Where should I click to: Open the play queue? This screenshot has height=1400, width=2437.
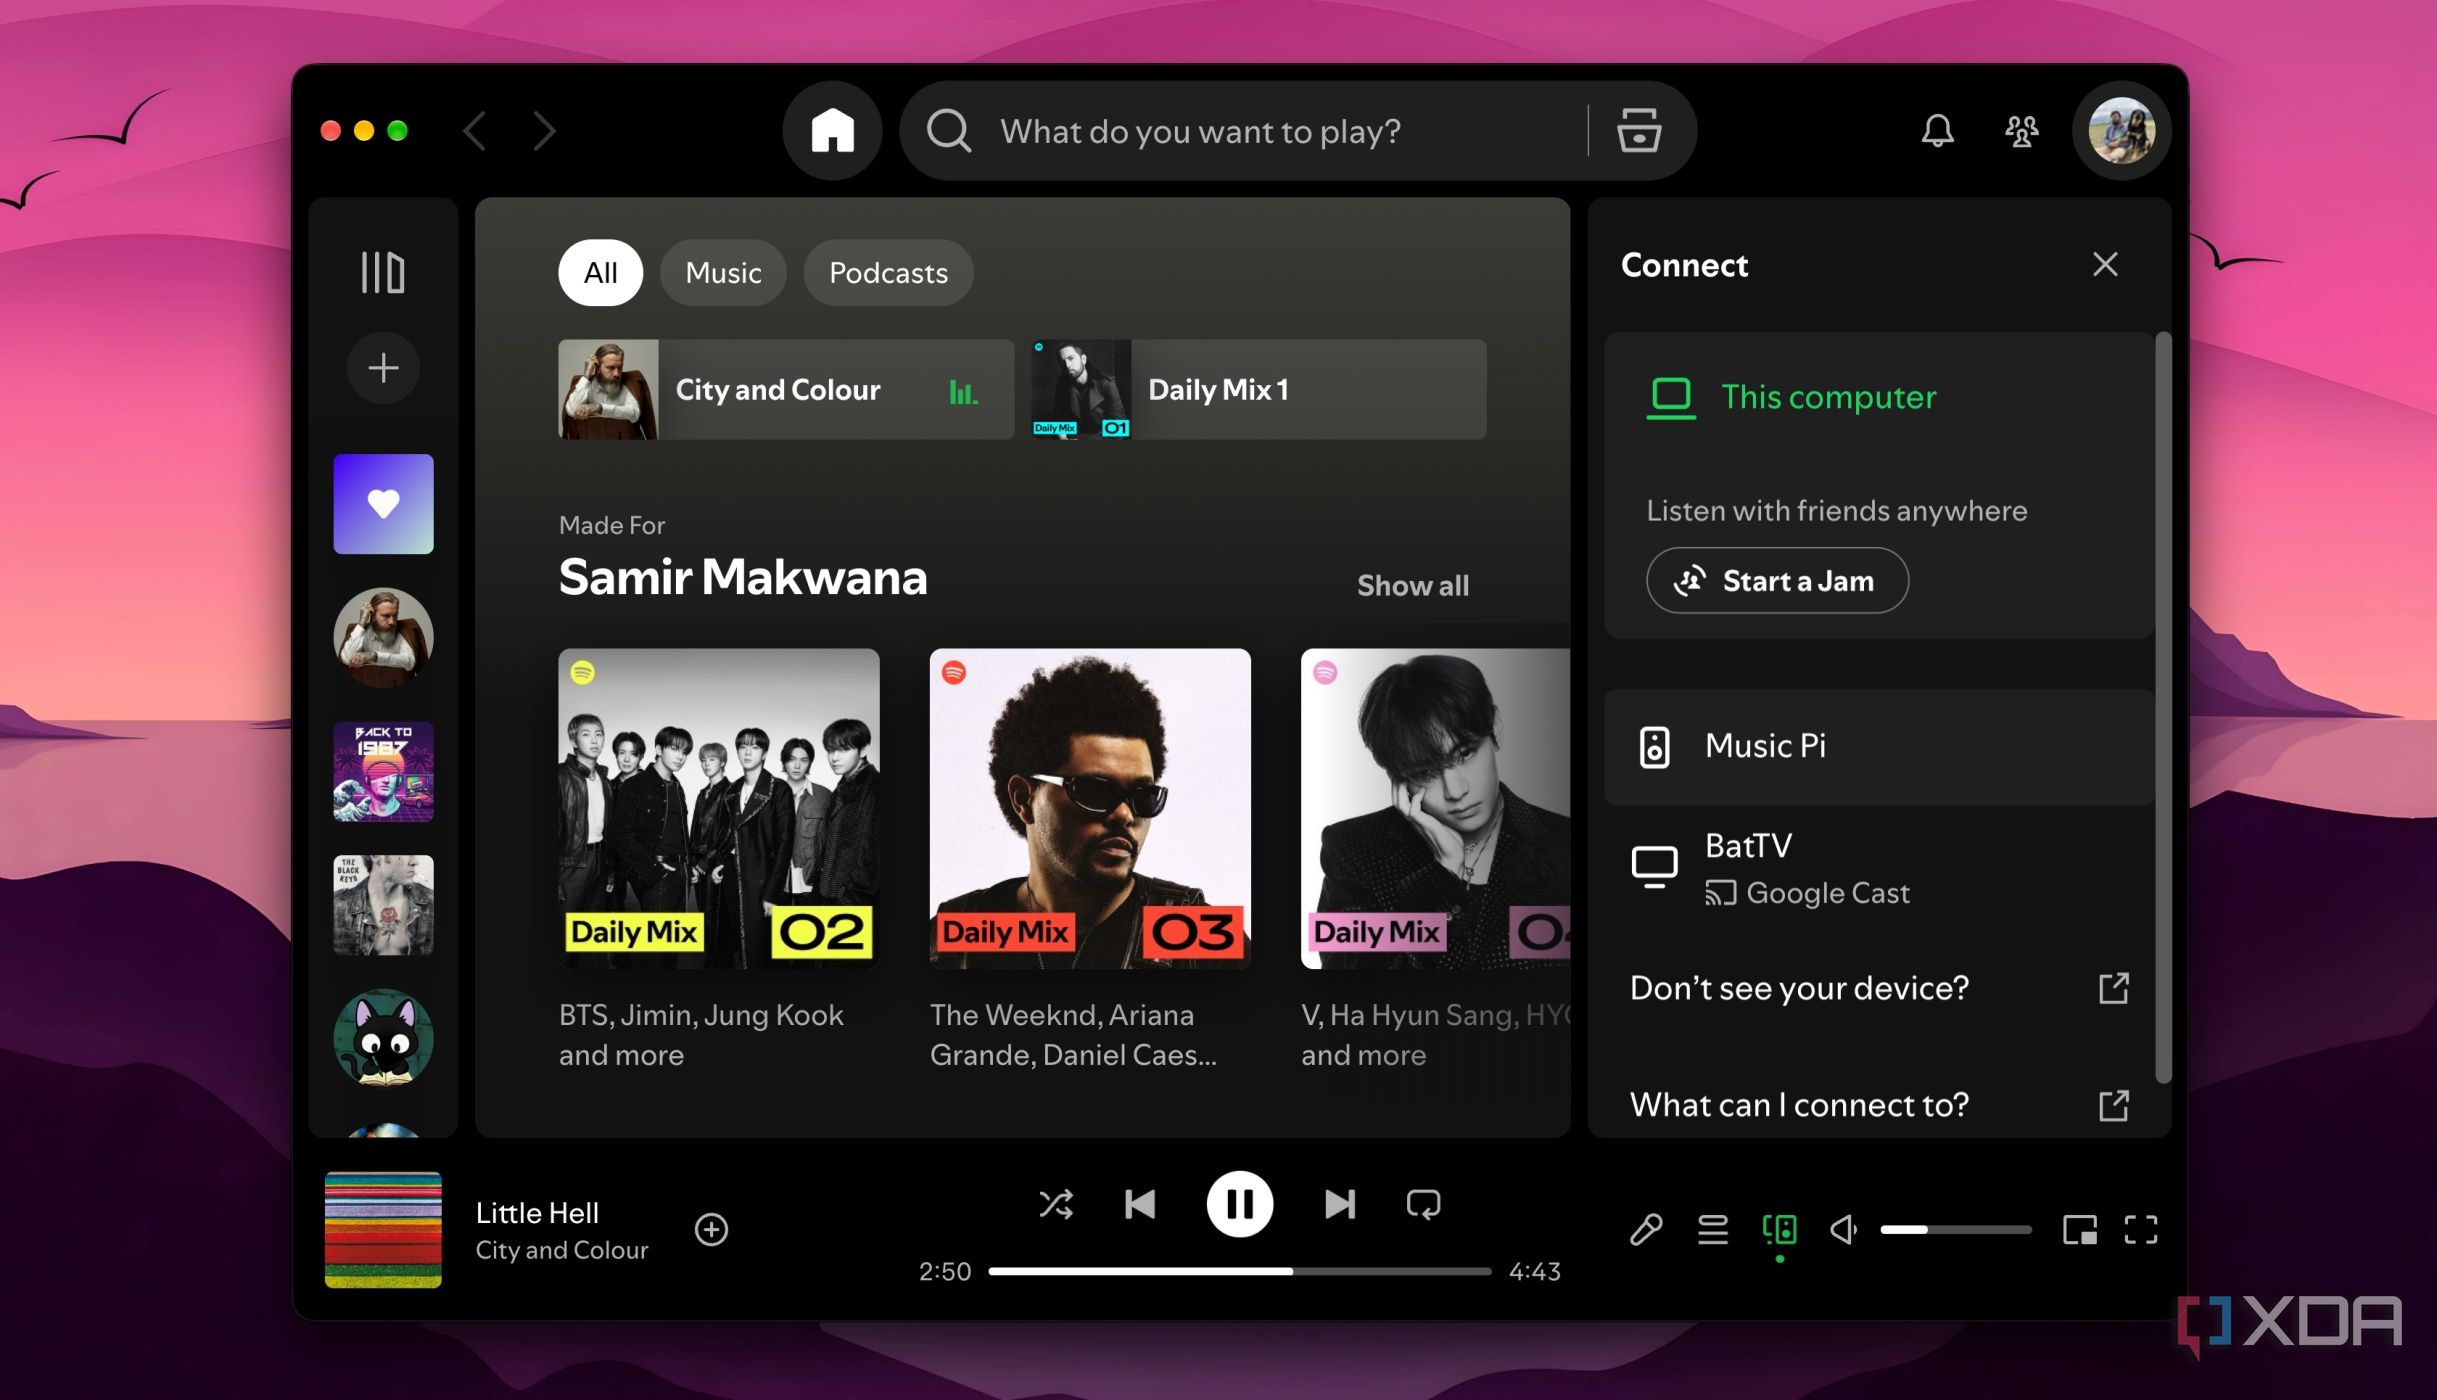pos(1712,1229)
